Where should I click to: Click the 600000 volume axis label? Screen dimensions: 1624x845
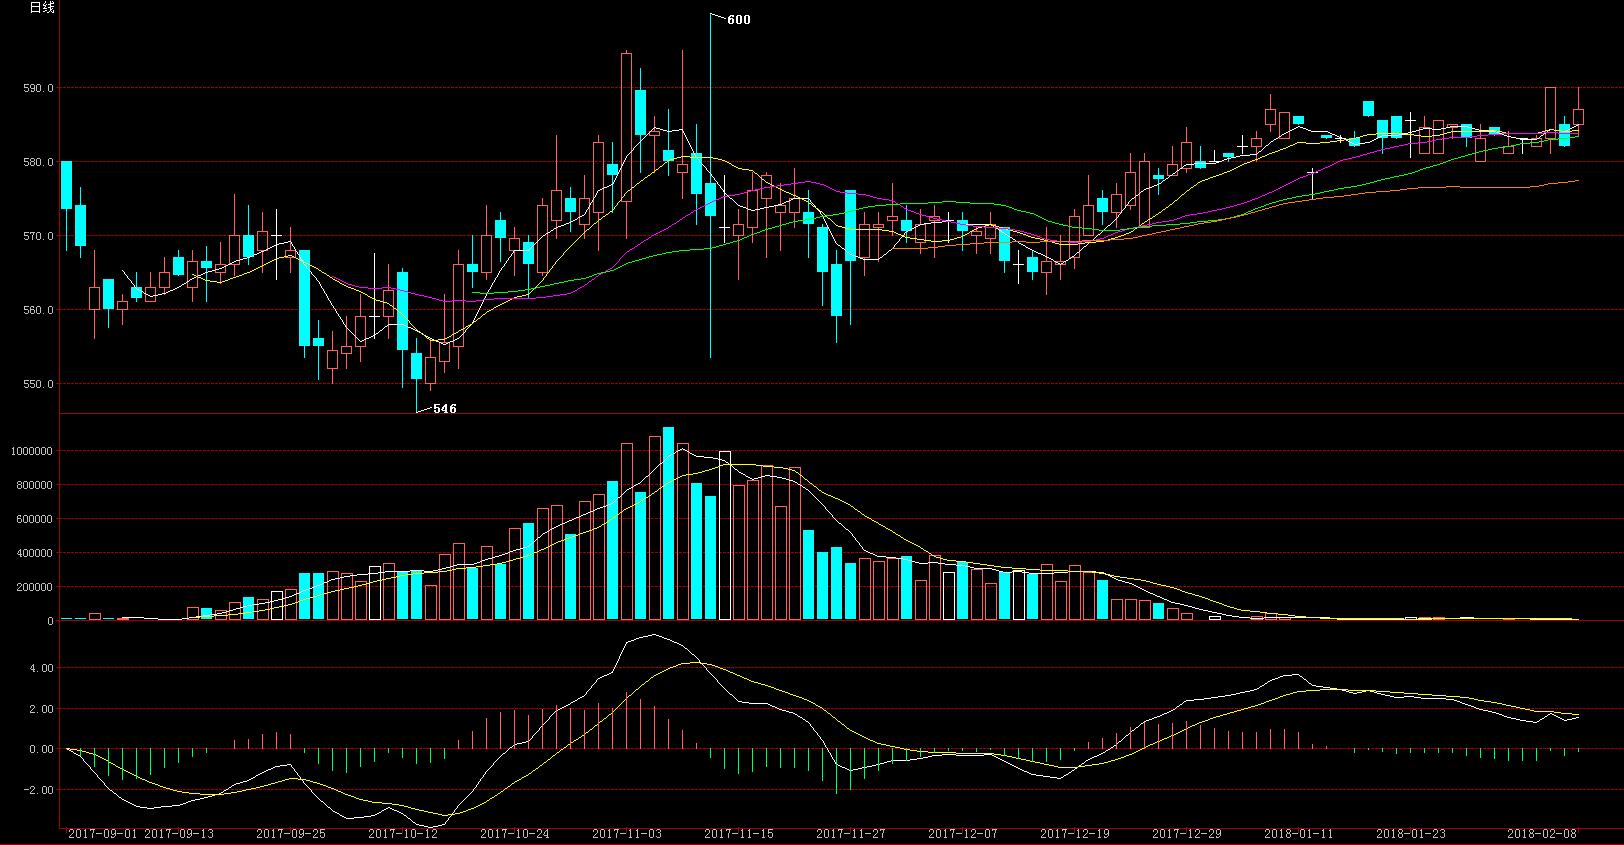[x=35, y=519]
